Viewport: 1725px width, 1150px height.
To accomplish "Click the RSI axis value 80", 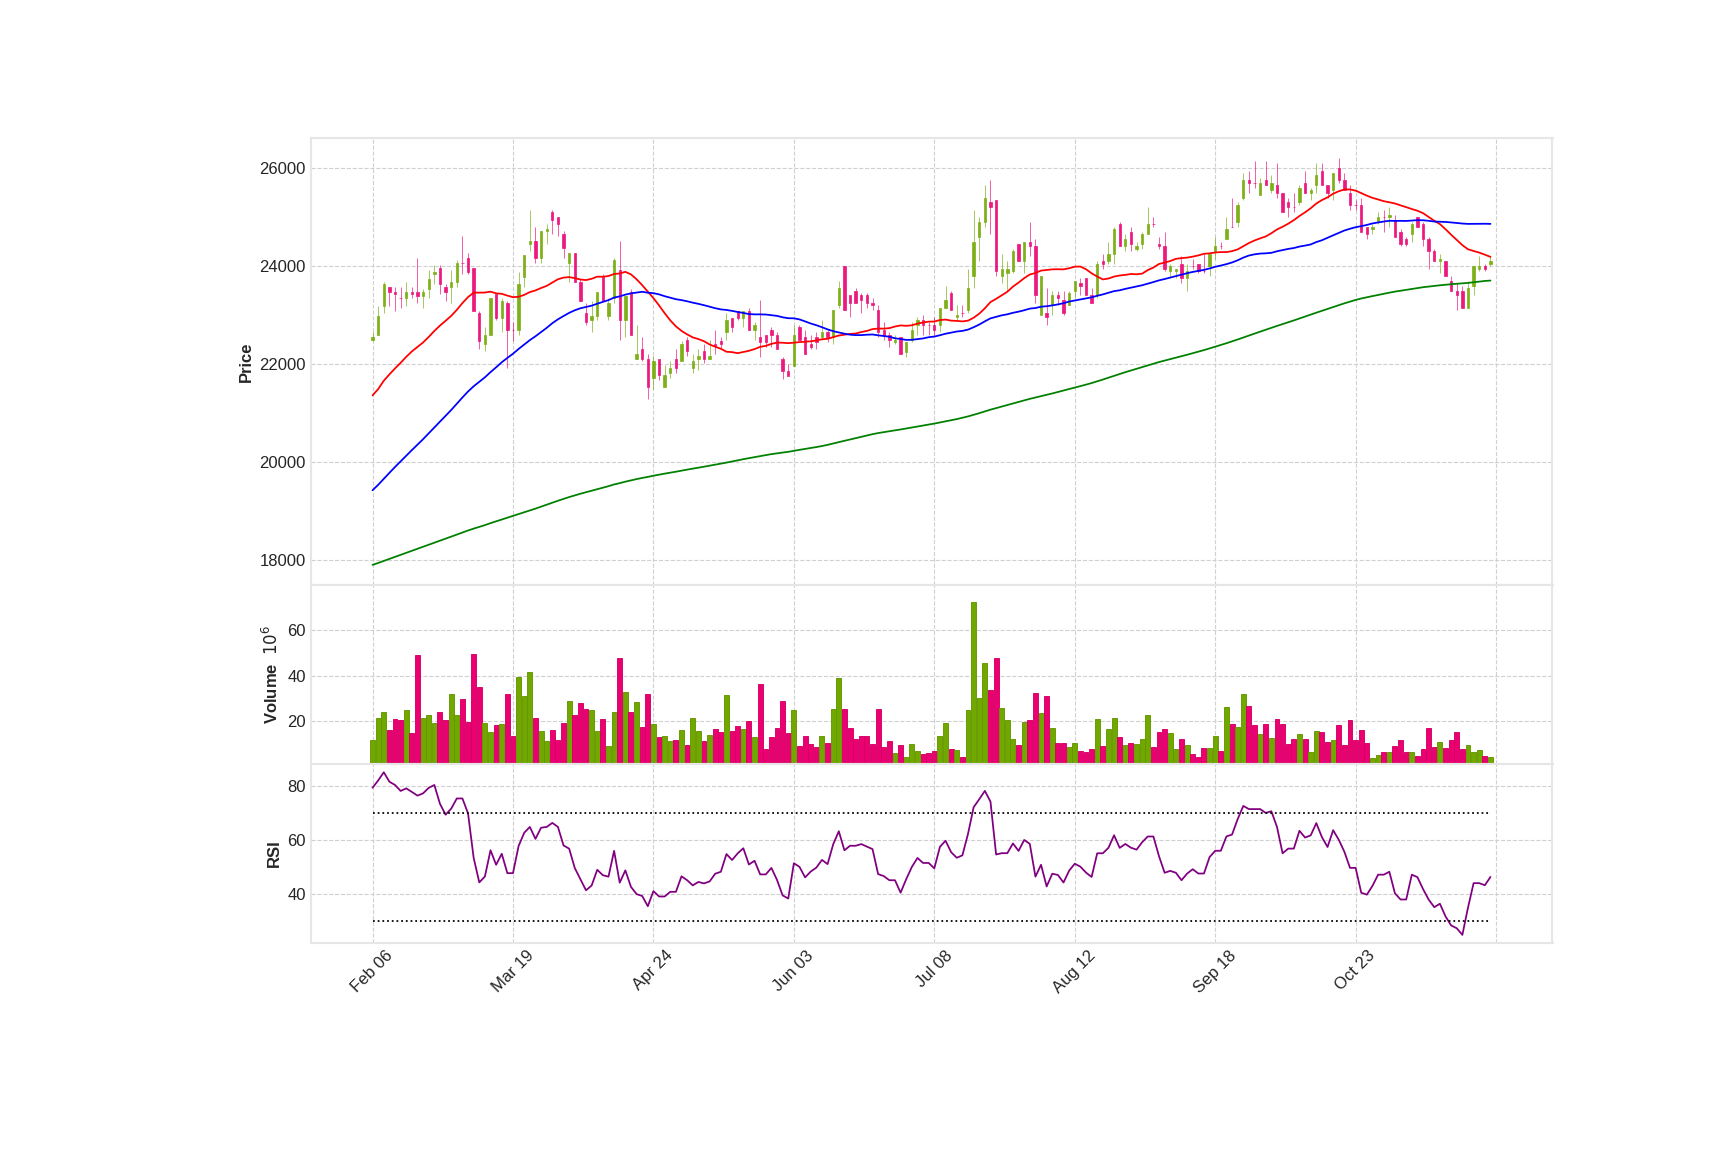I will click(297, 786).
